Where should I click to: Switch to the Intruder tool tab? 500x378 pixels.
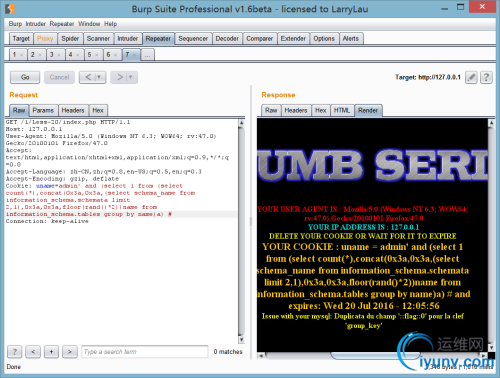coord(128,39)
